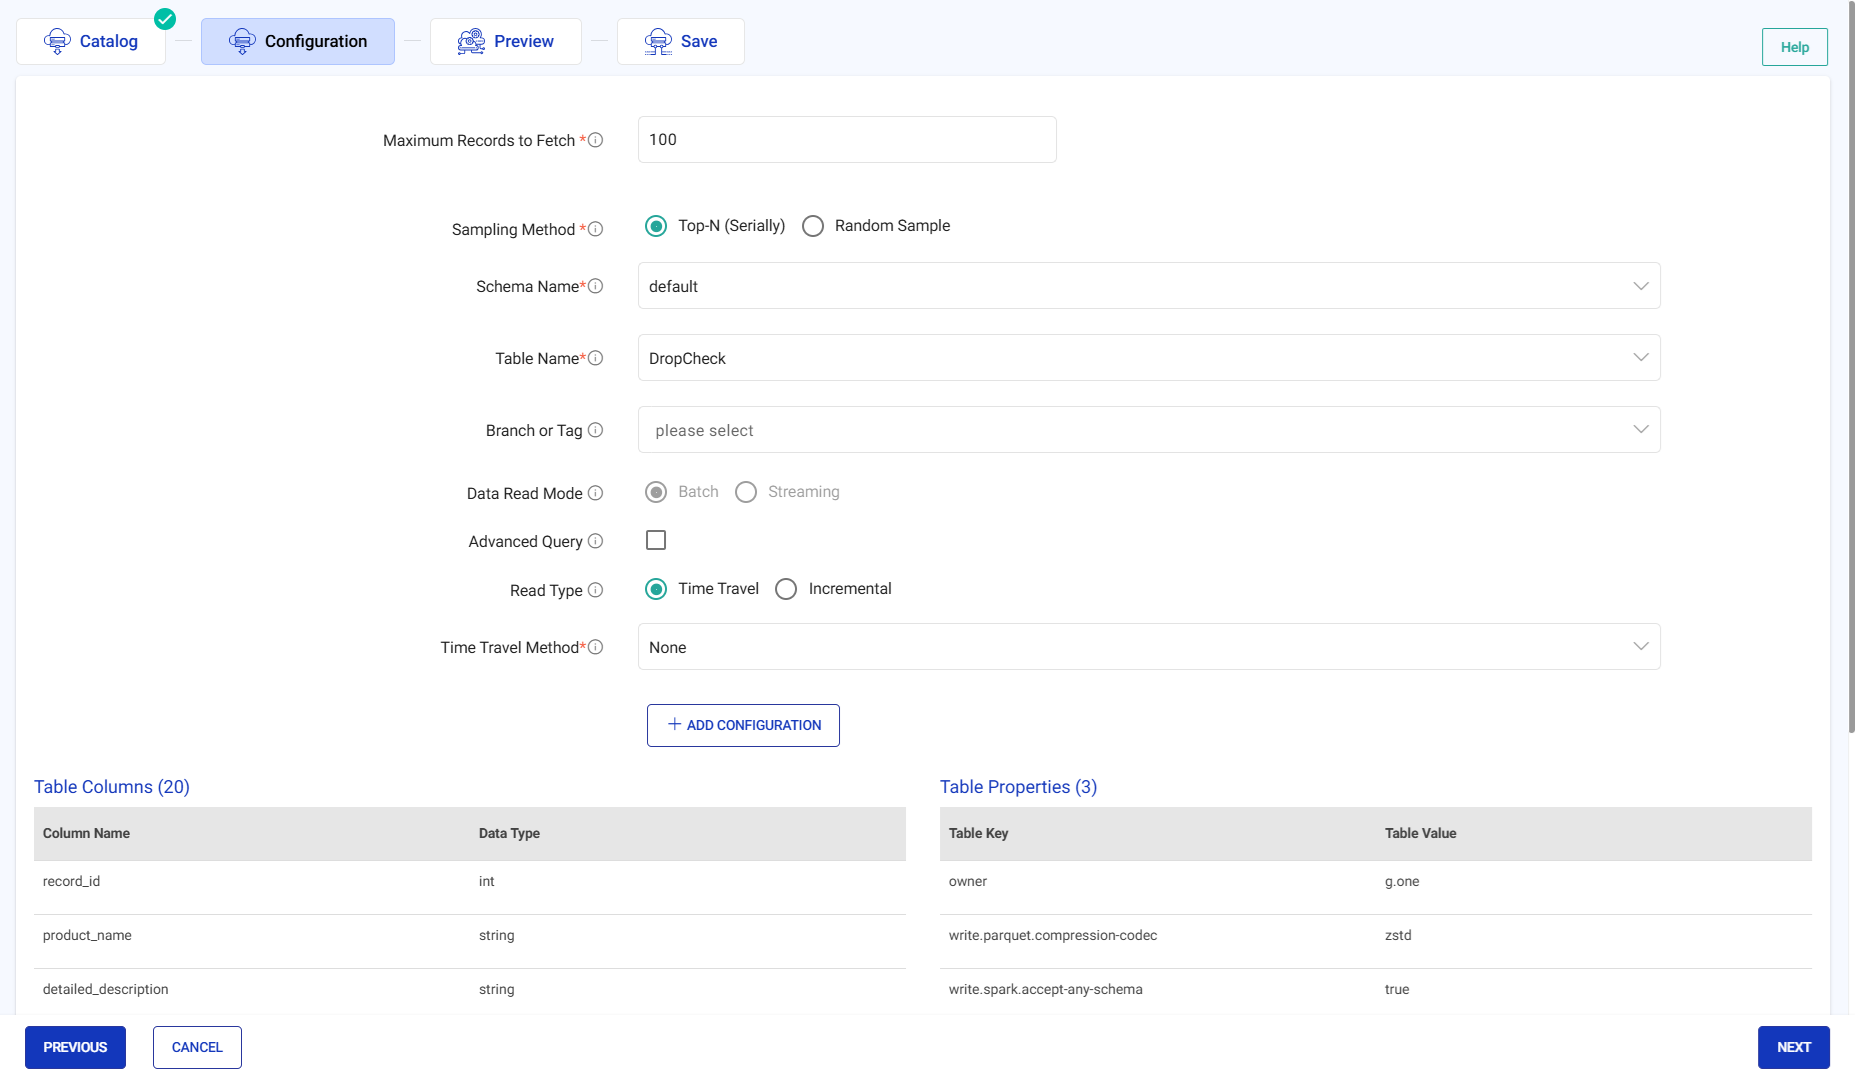The width and height of the screenshot is (1855, 1078).
Task: Click info icon beside Maximum Records to Fetch
Action: point(595,140)
